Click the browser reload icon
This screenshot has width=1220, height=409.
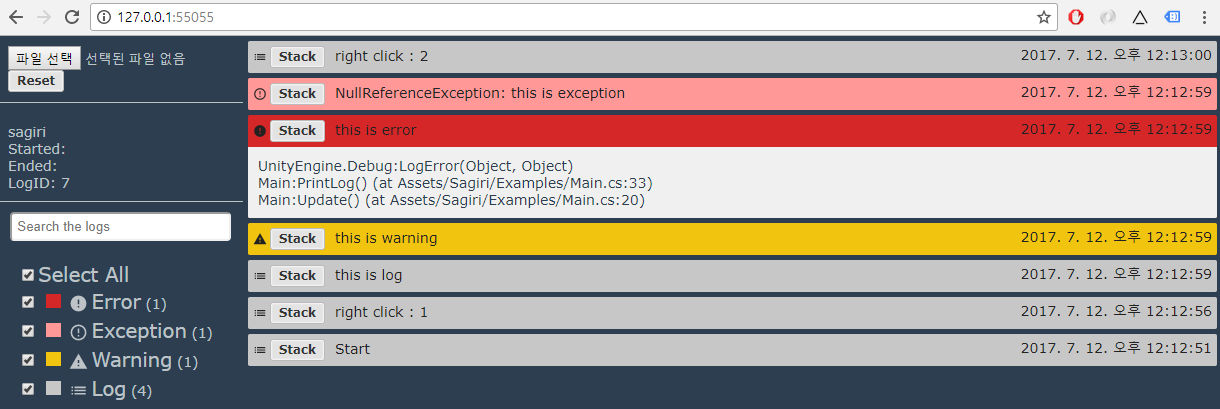71,17
